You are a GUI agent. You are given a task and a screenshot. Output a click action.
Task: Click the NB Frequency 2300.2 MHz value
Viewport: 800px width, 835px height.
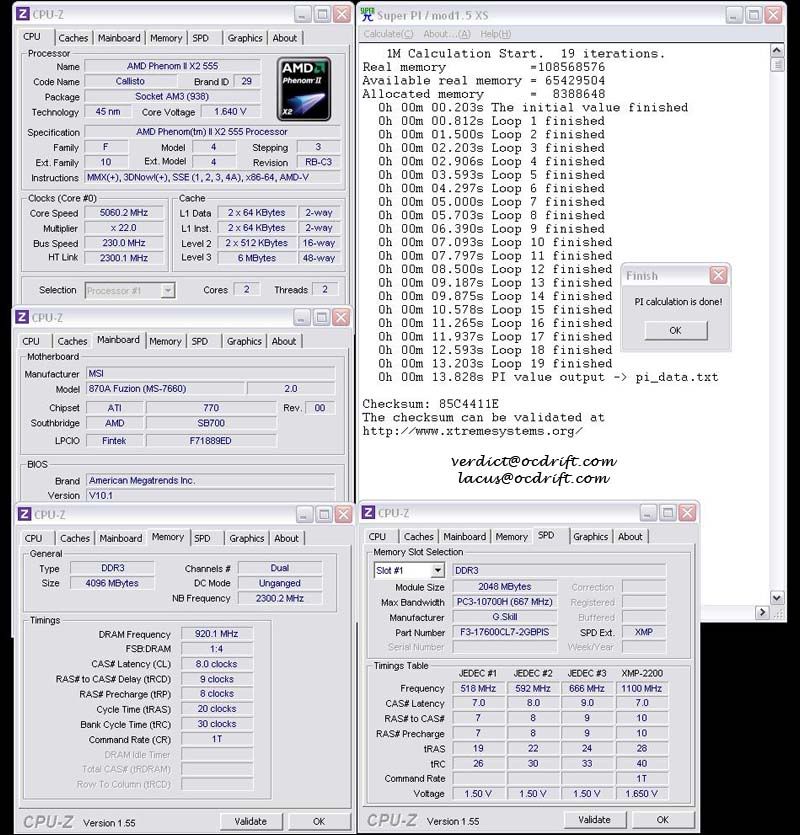(x=280, y=598)
